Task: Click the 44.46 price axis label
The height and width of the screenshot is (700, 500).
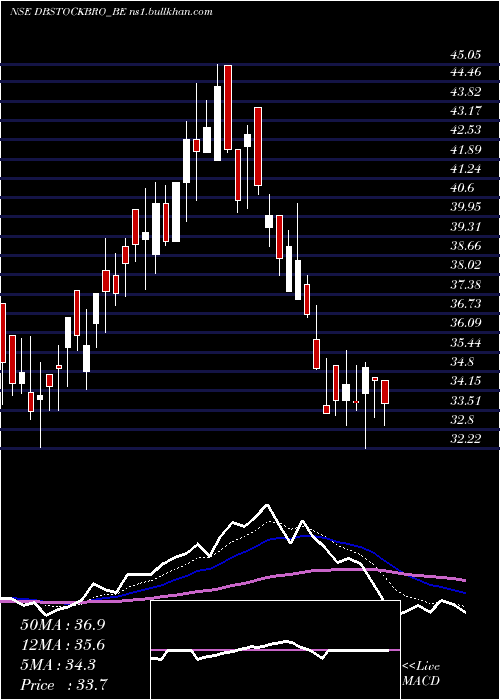Action: 465,72
